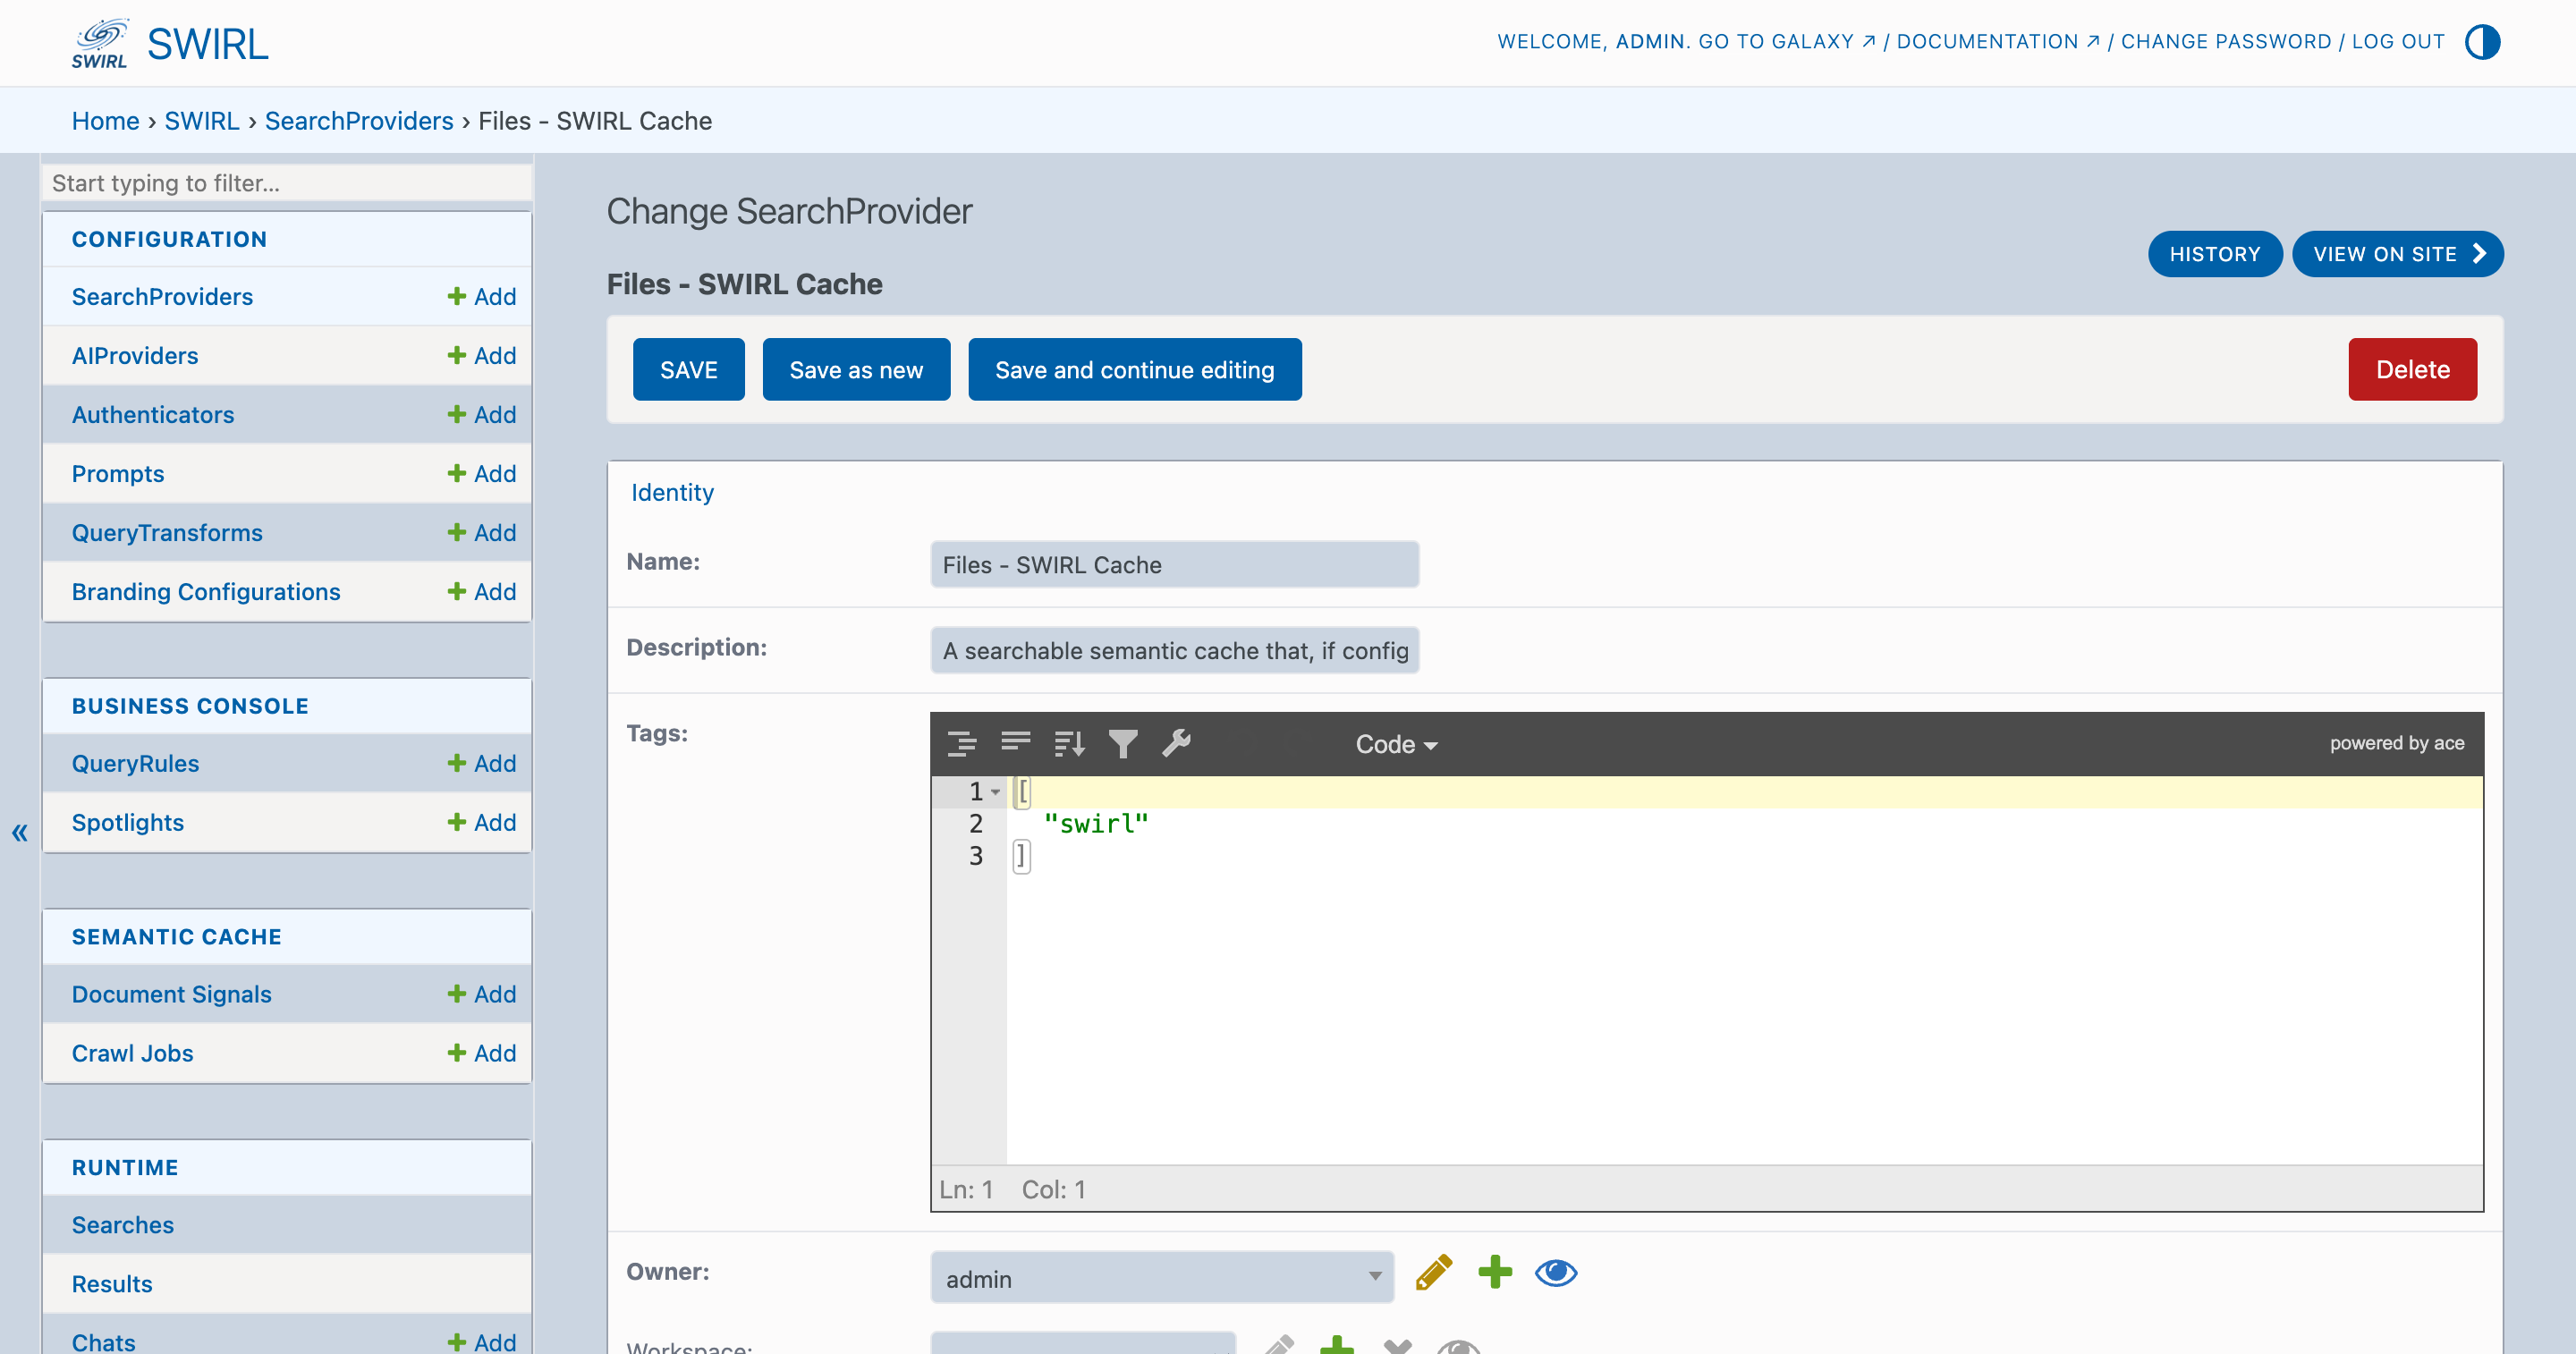Collapse the sidebar with the double-chevron
The image size is (2576, 1354).
pos(19,832)
